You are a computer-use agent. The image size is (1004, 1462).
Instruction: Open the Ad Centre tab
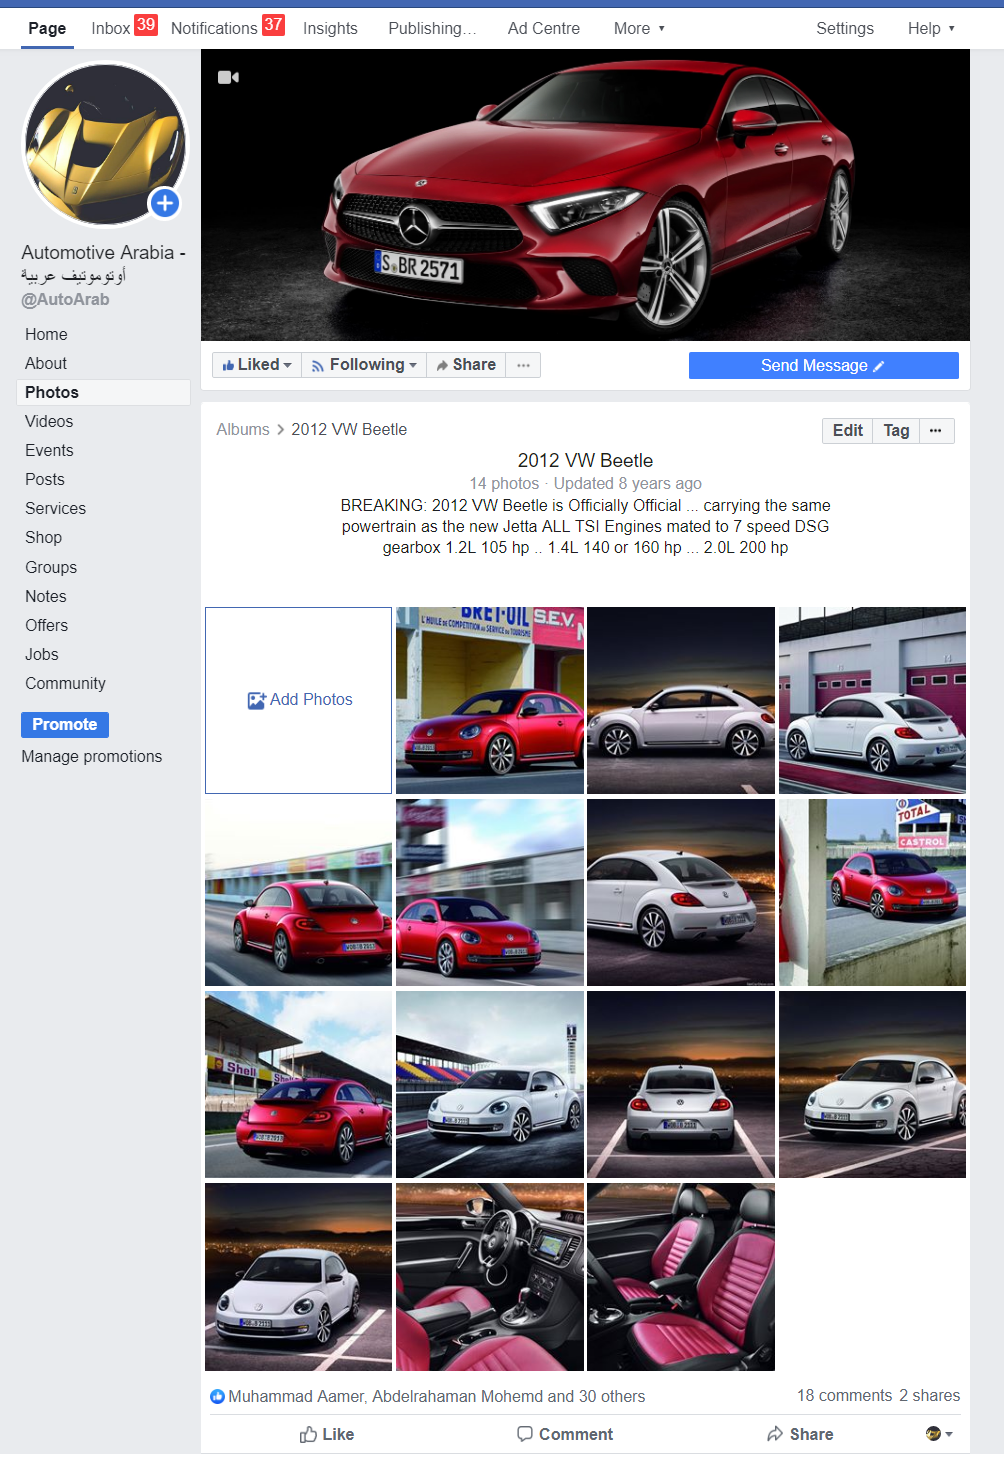[x=543, y=28]
